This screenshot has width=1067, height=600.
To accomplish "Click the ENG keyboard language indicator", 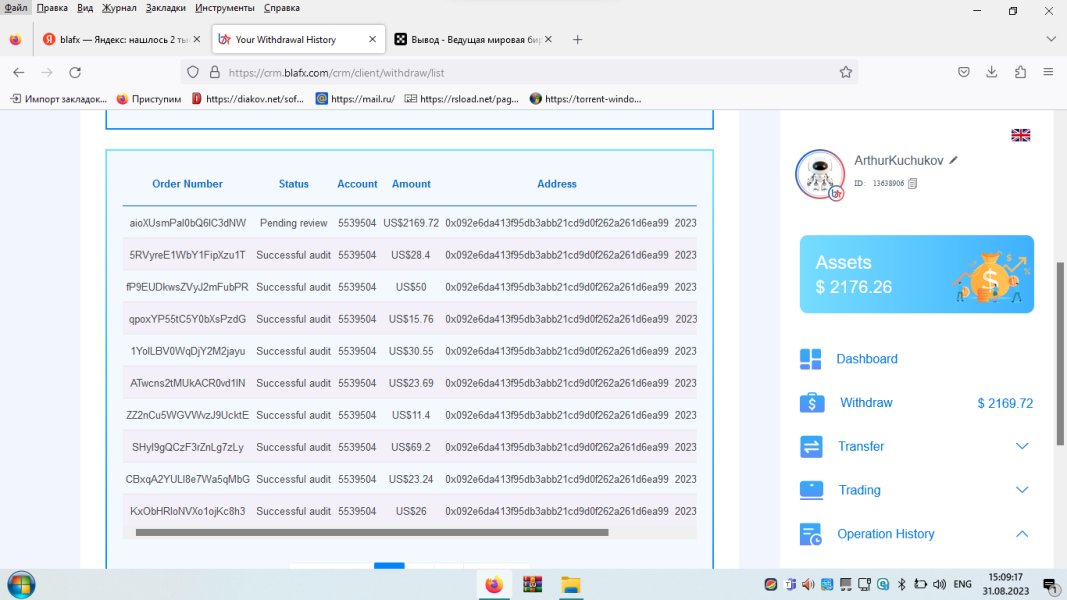I will click(x=962, y=584).
